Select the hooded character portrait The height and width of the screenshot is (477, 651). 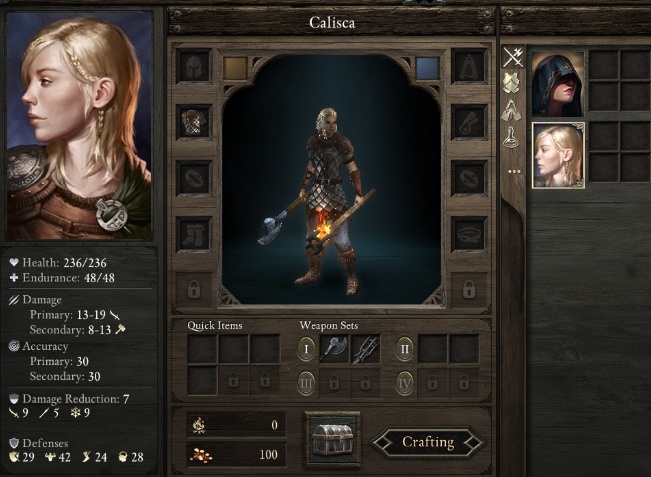558,84
